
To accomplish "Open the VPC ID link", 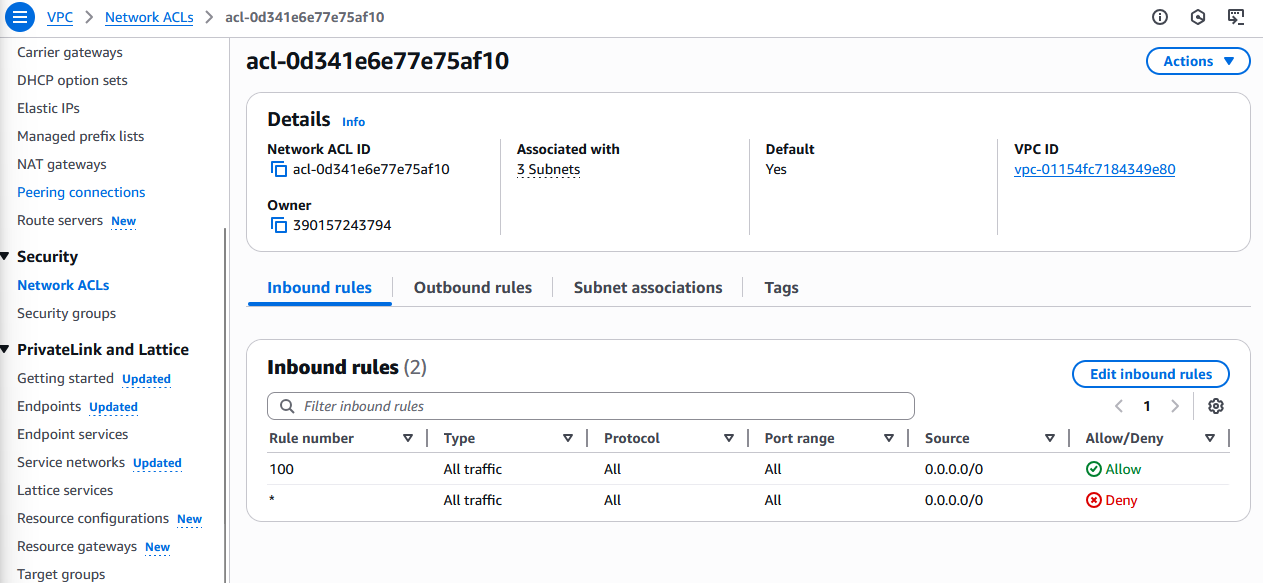I will [x=1094, y=170].
